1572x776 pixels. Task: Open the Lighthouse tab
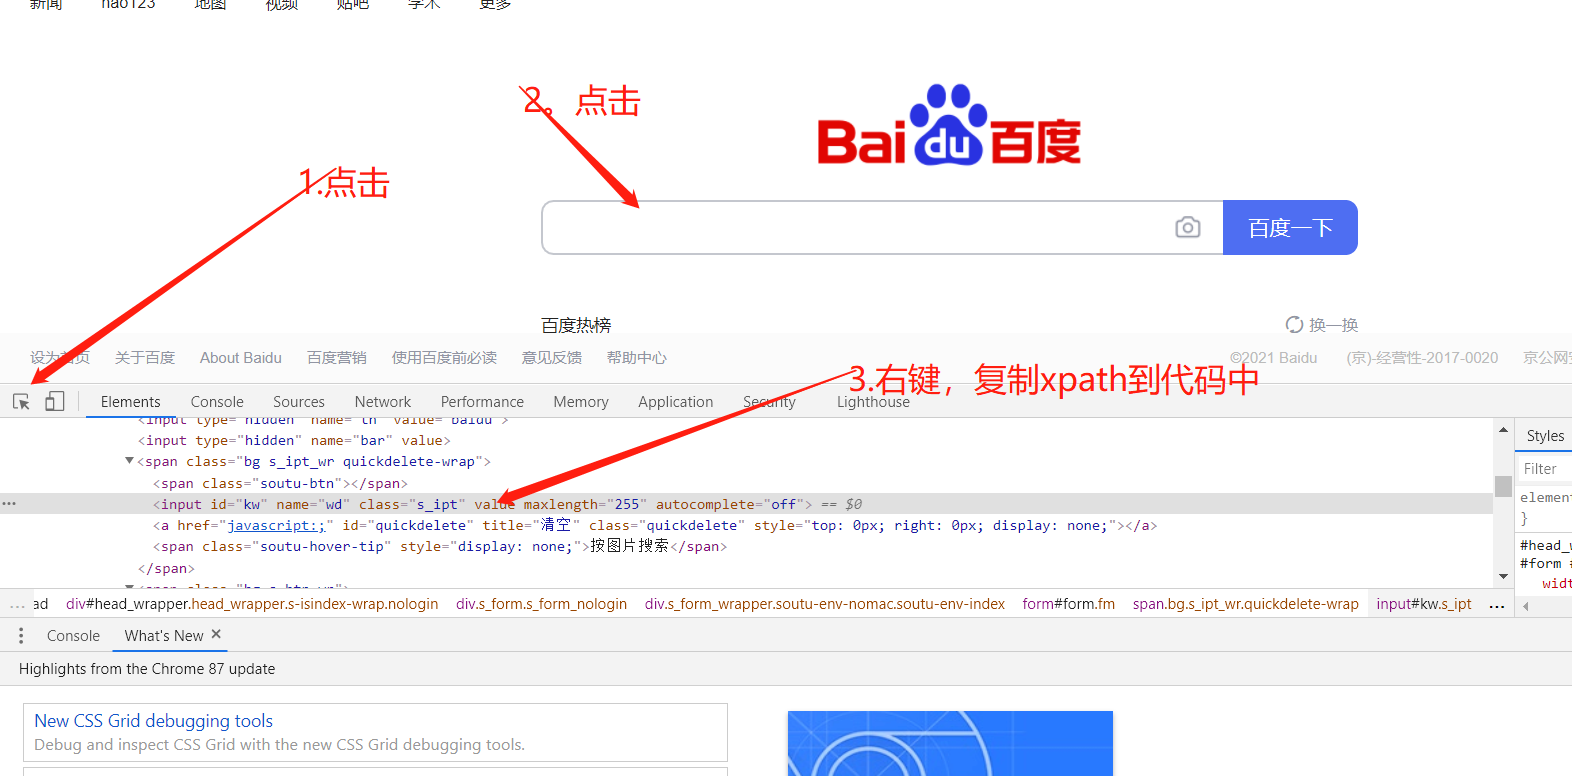(x=873, y=401)
